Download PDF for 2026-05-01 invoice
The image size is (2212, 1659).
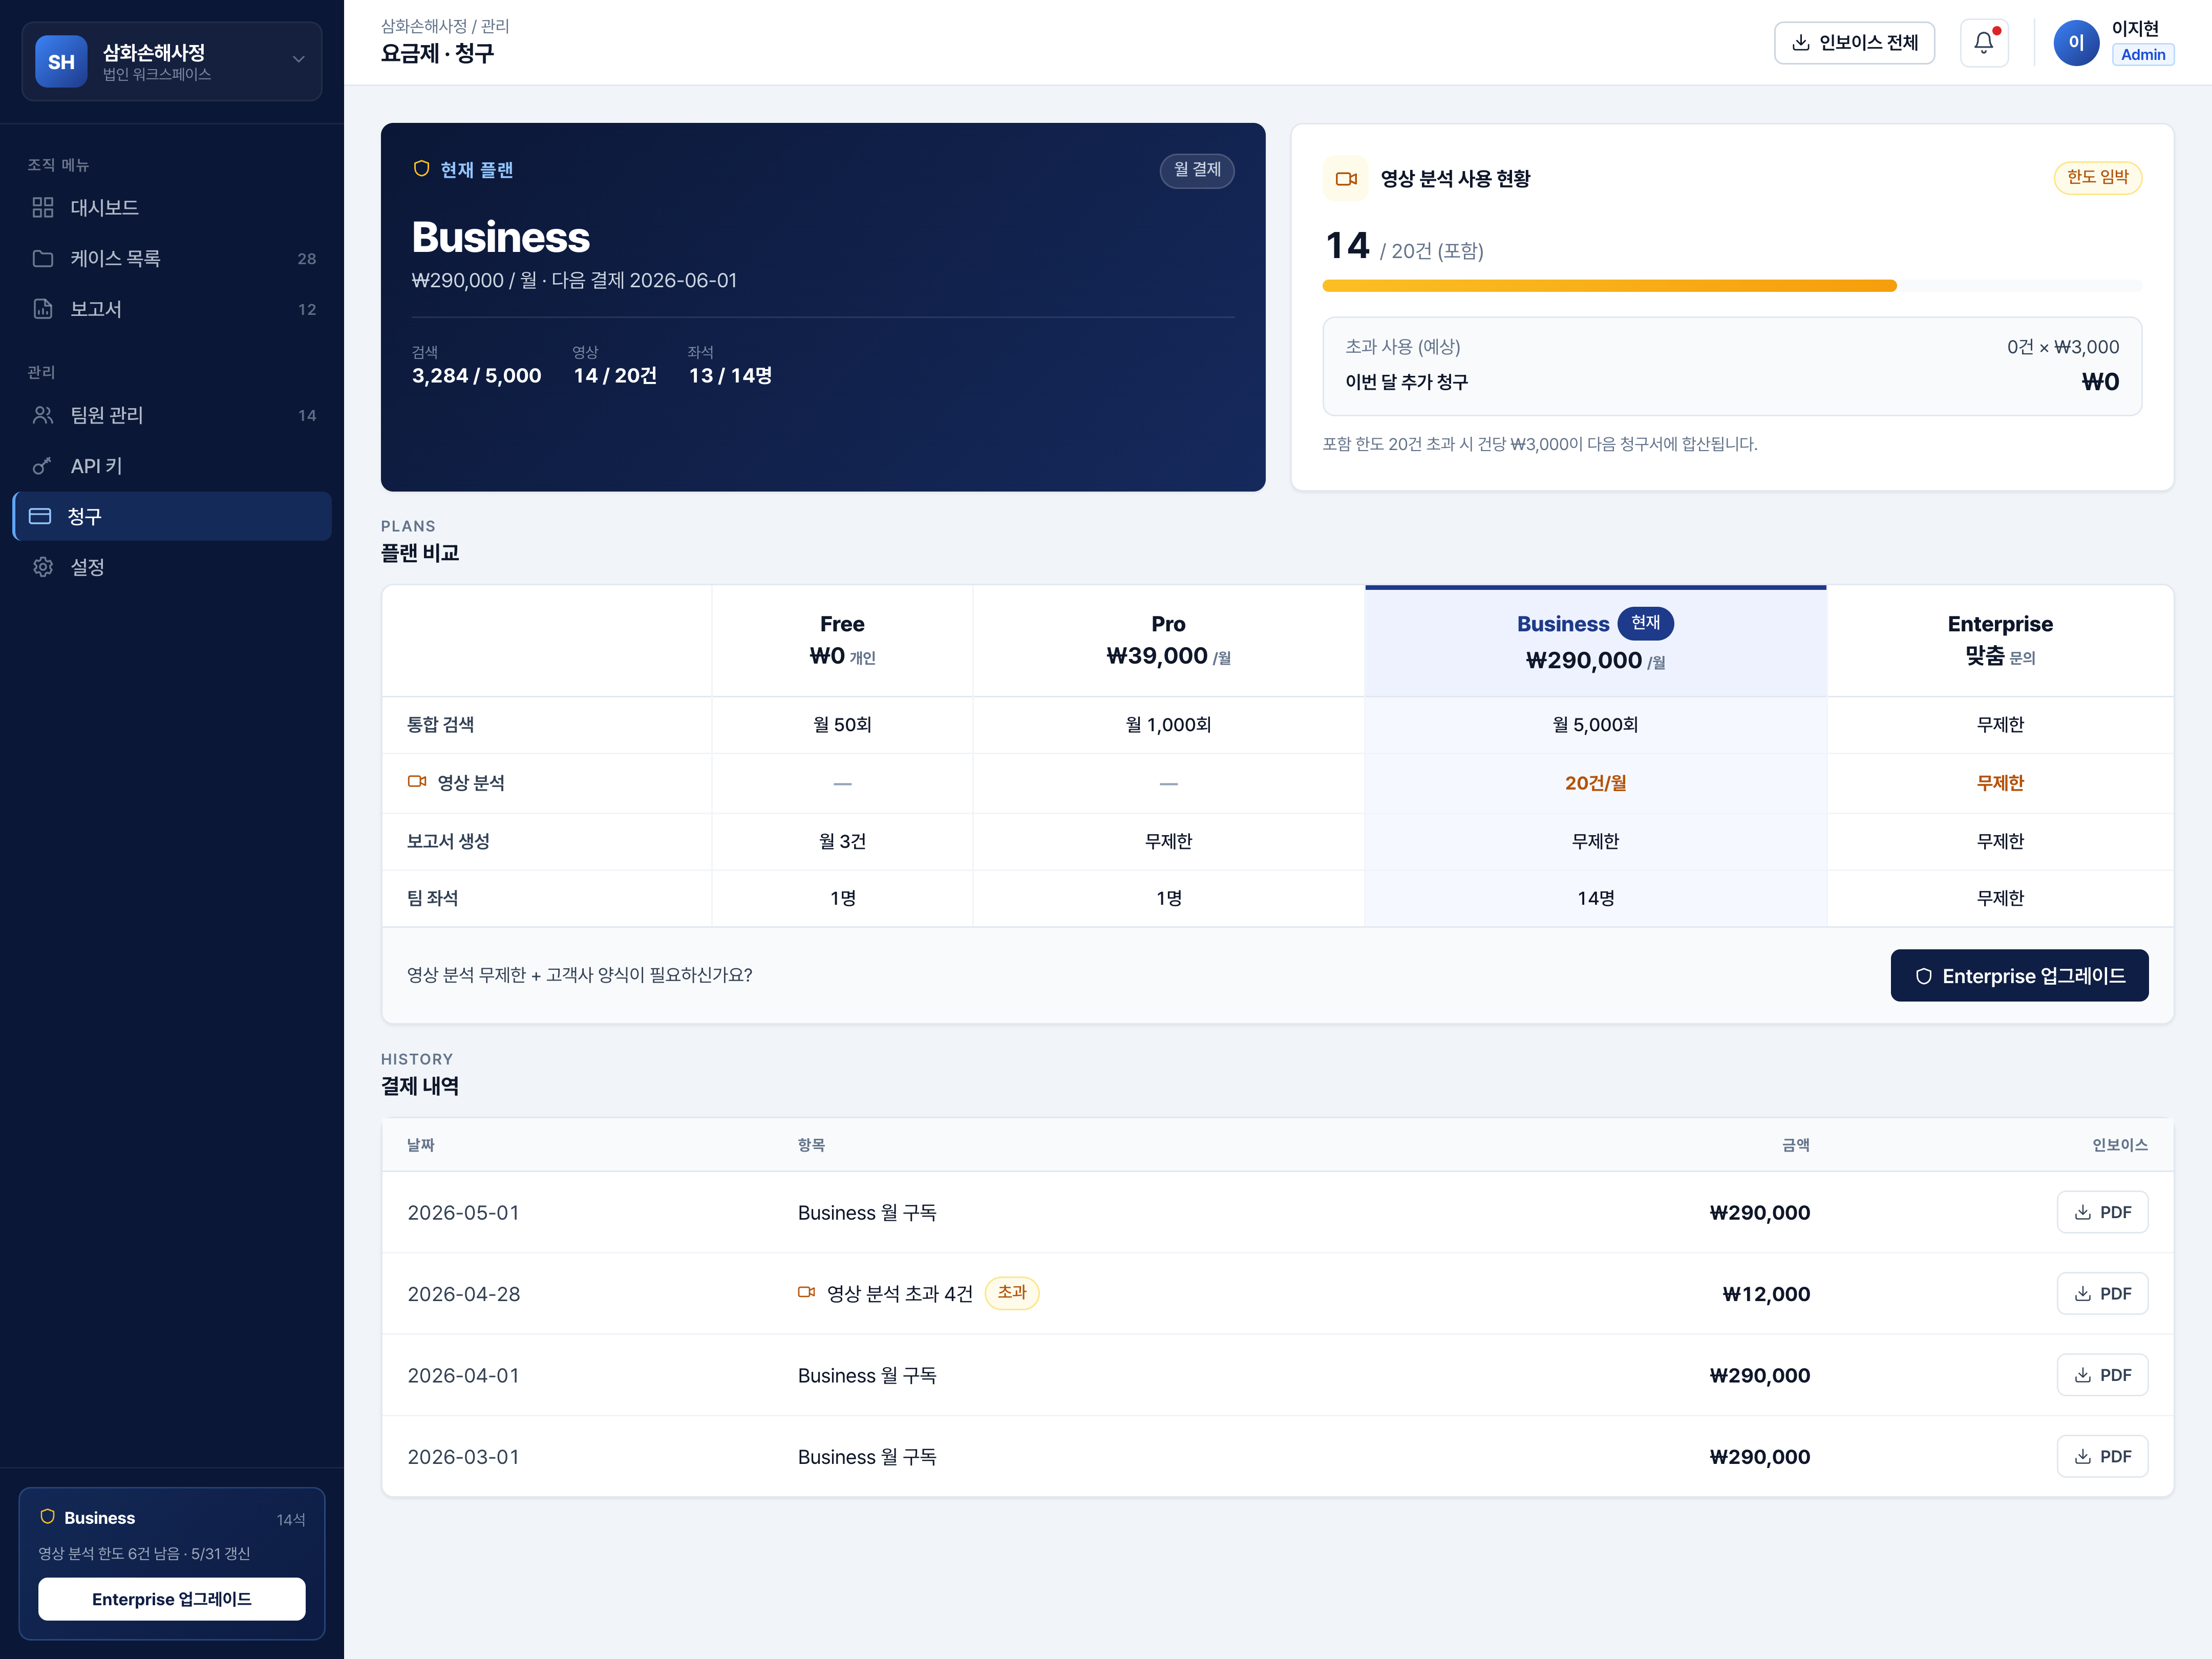click(2102, 1212)
